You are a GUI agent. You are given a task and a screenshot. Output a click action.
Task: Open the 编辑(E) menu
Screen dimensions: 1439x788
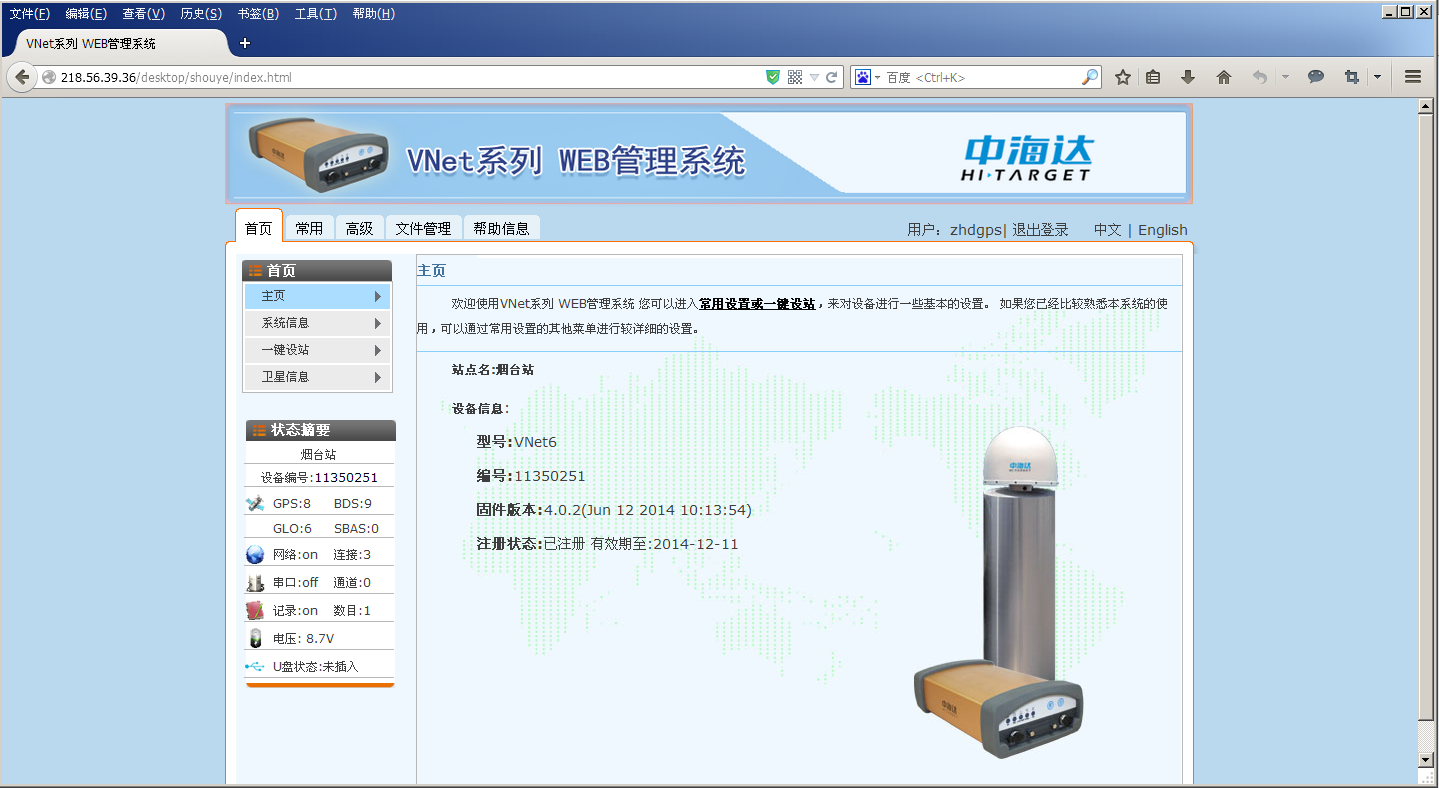[x=86, y=14]
